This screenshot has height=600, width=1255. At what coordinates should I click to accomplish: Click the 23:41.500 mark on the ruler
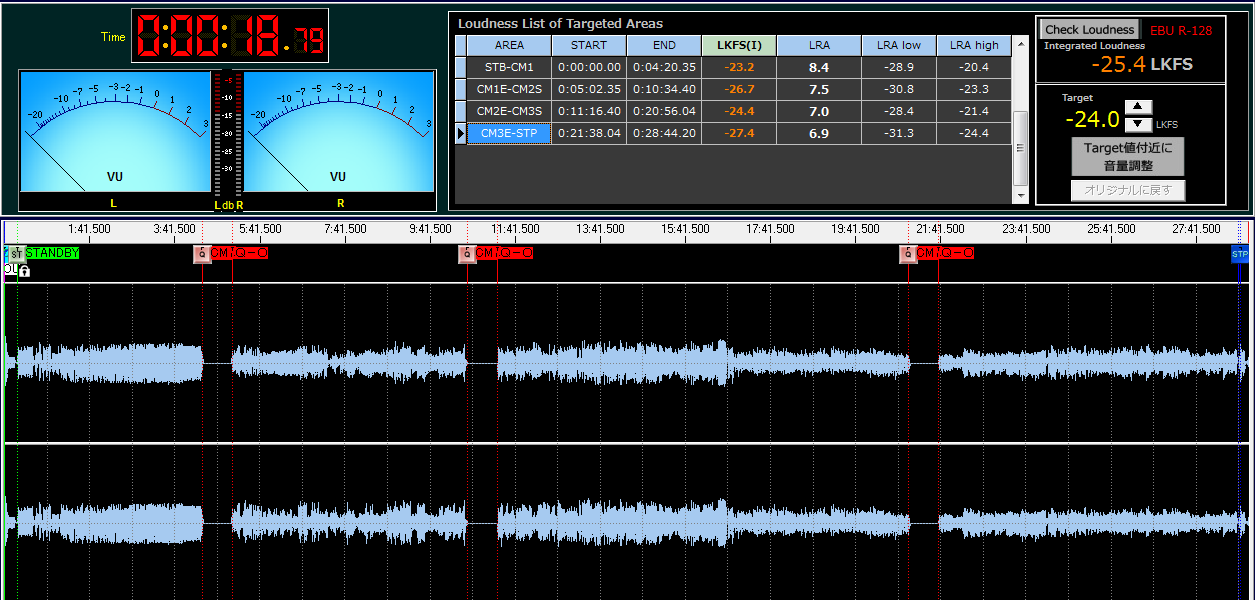(x=1026, y=229)
